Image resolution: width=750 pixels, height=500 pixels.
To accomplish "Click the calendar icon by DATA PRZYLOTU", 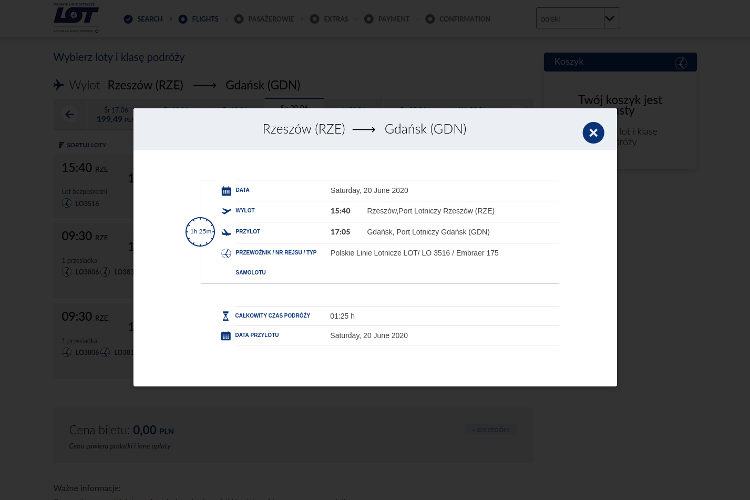I will (x=226, y=336).
